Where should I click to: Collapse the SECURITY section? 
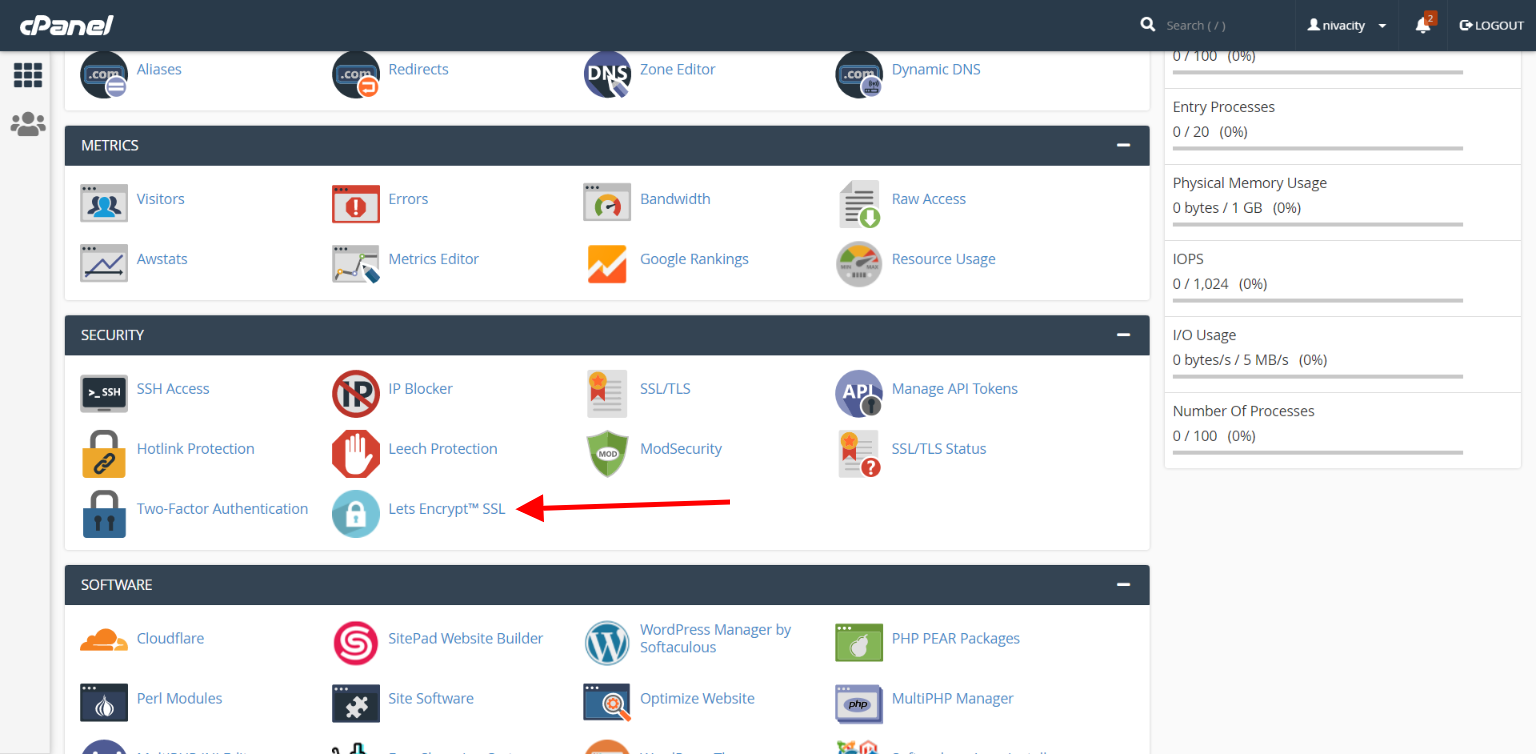pyautogui.click(x=1124, y=335)
